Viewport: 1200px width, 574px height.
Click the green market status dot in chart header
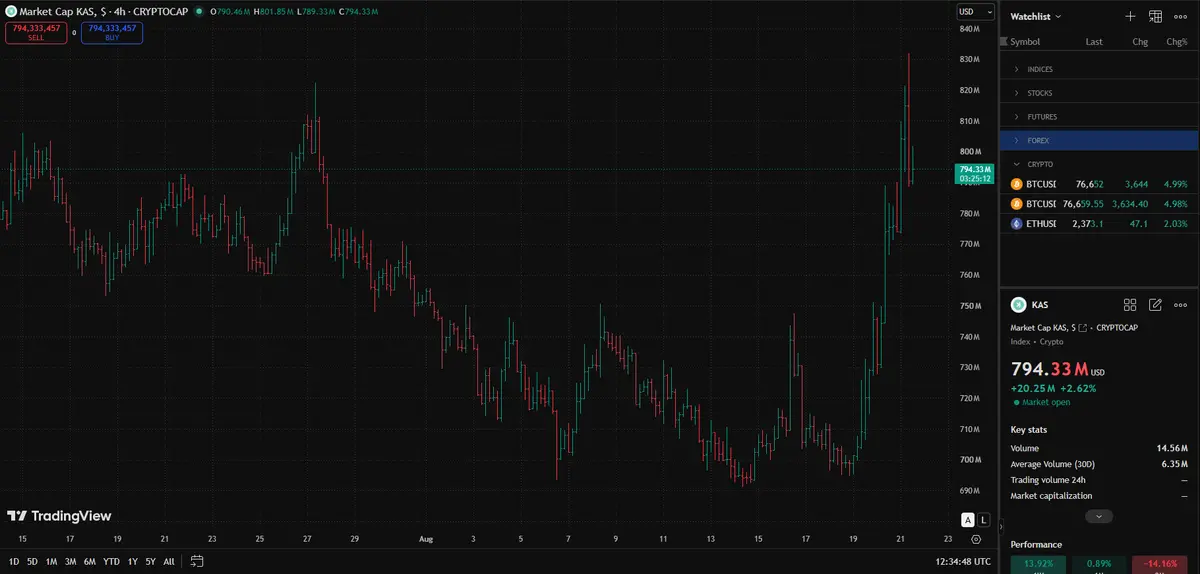pos(199,11)
